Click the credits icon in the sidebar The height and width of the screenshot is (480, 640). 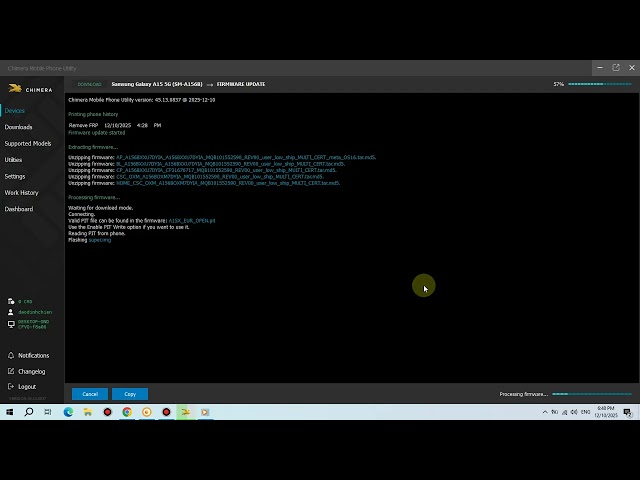point(11,301)
